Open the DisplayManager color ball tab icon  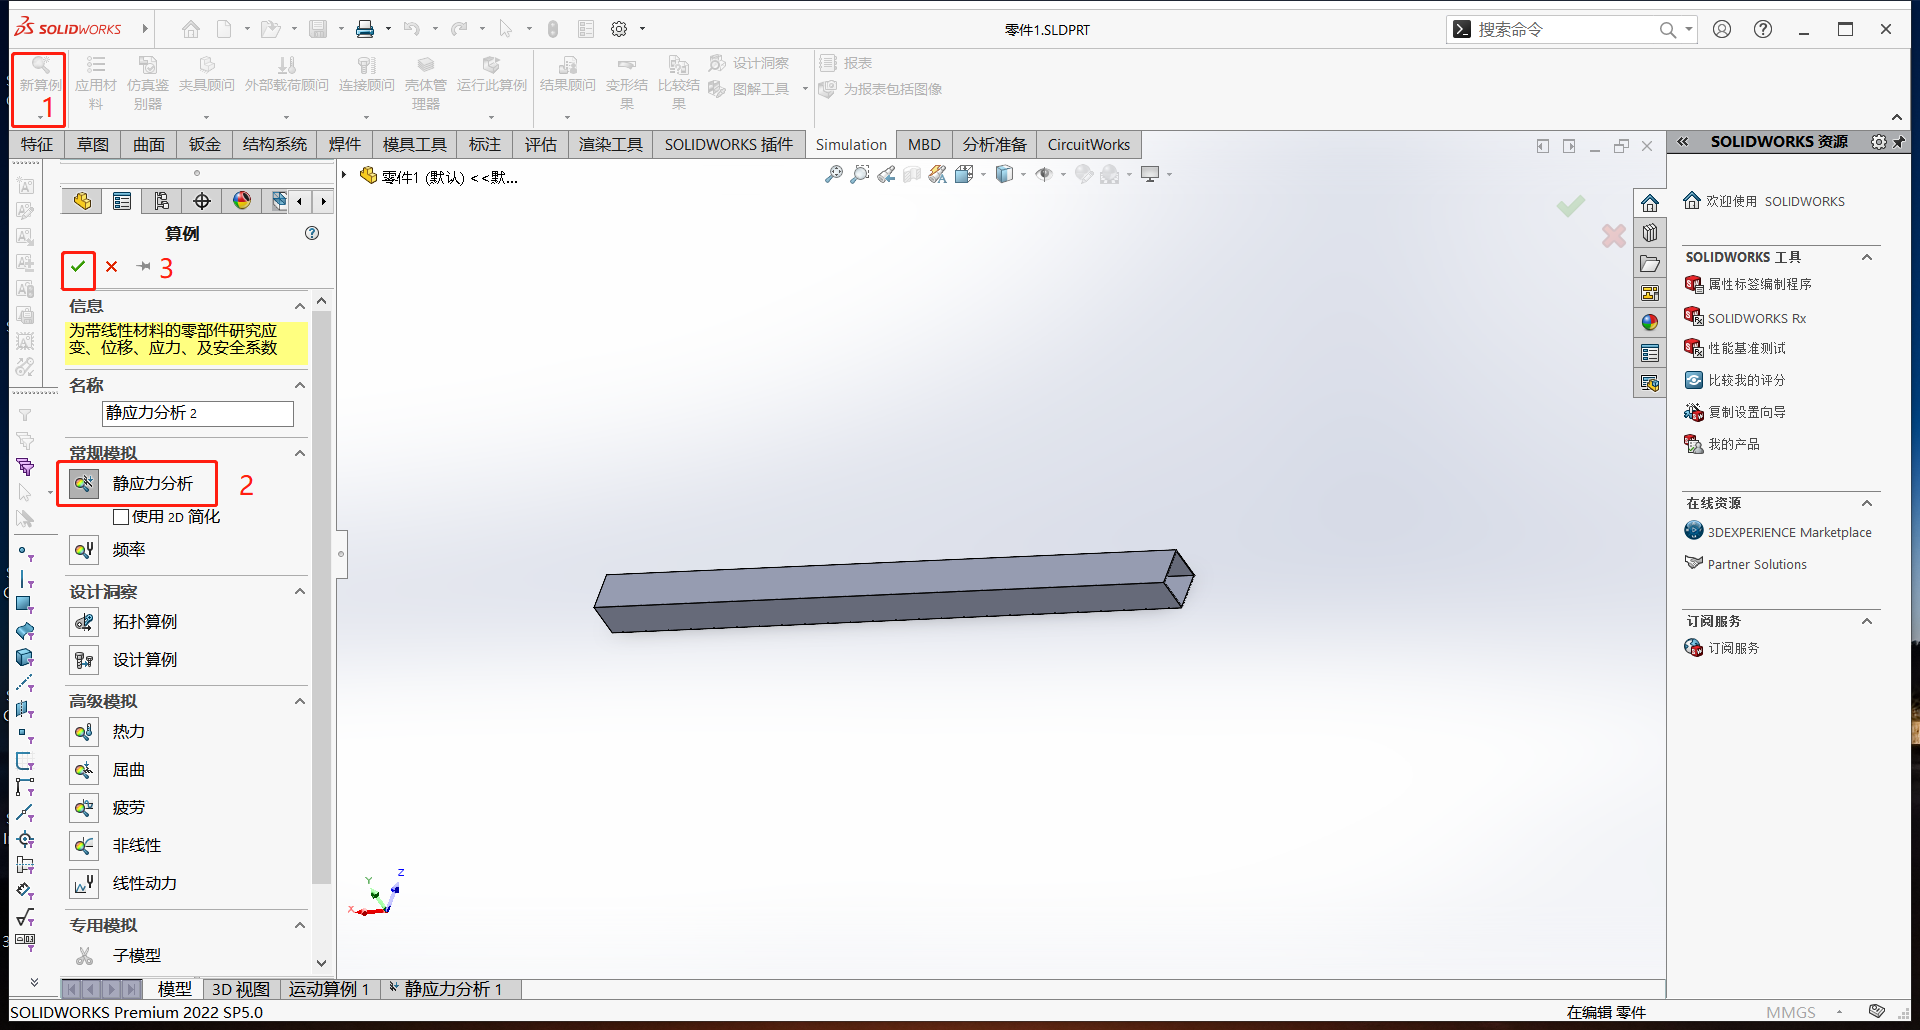242,201
